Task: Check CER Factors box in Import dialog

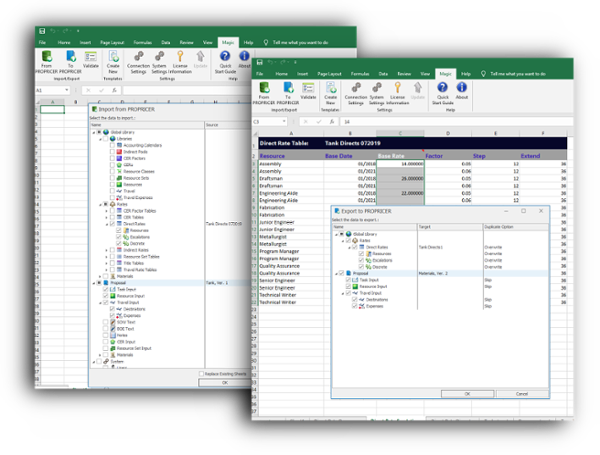Action: [112, 158]
